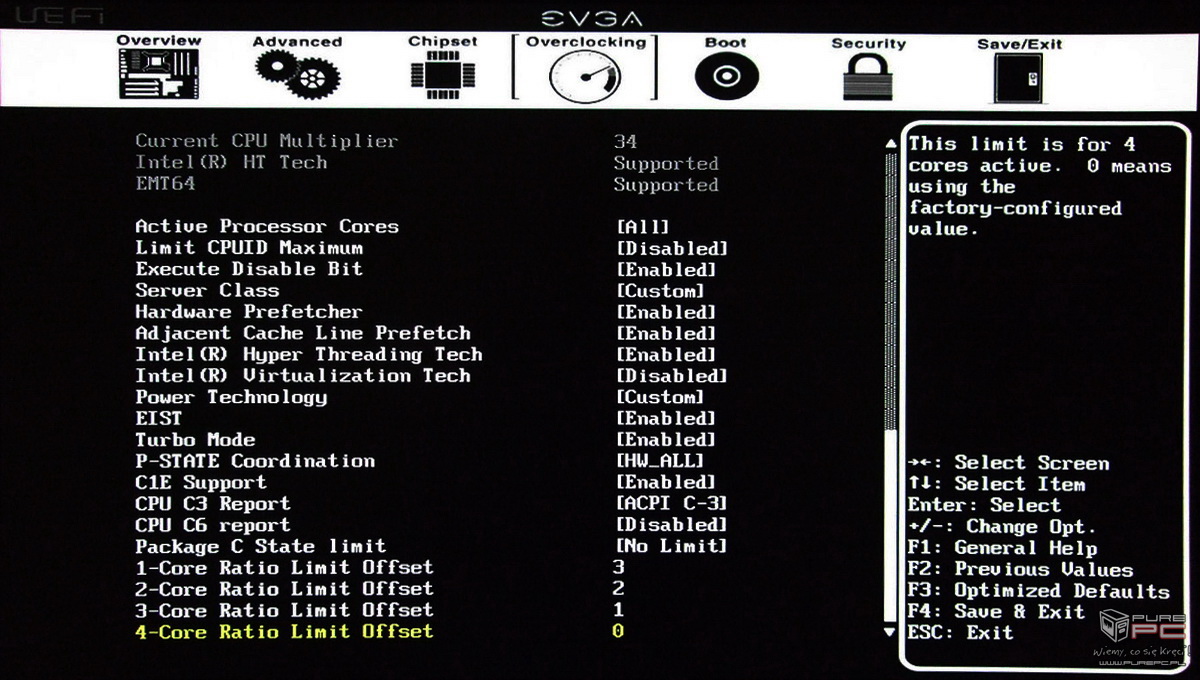
Task: Select the C1E Support label
Action: click(201, 482)
